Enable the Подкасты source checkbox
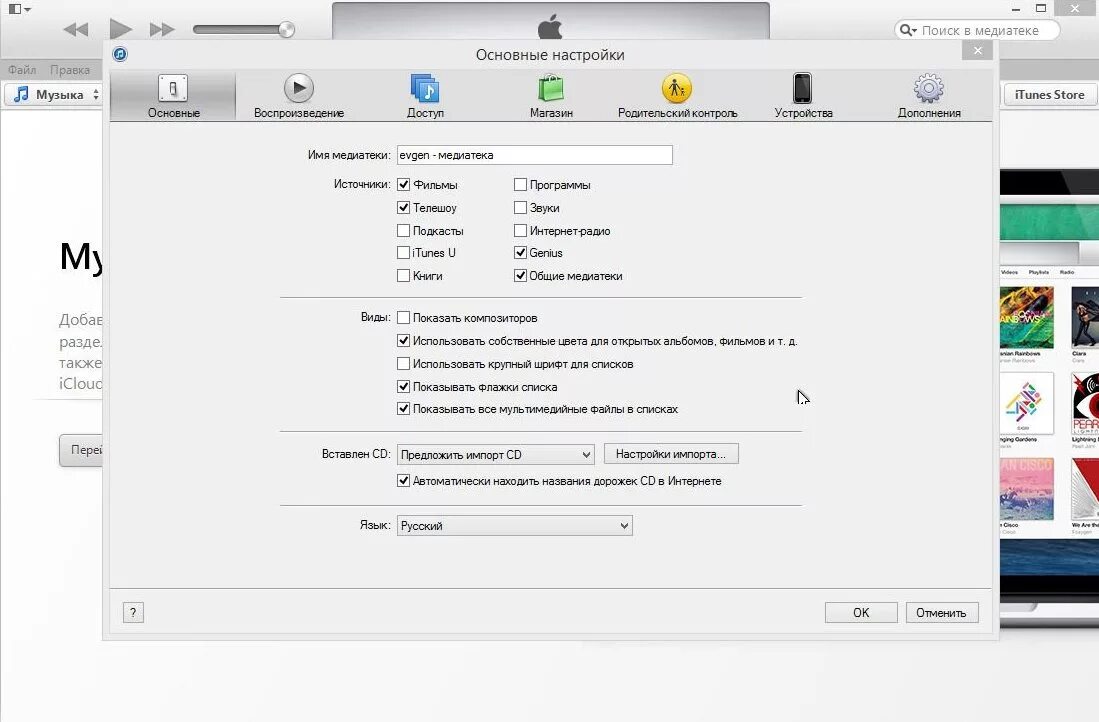This screenshot has height=722, width=1099. (403, 230)
